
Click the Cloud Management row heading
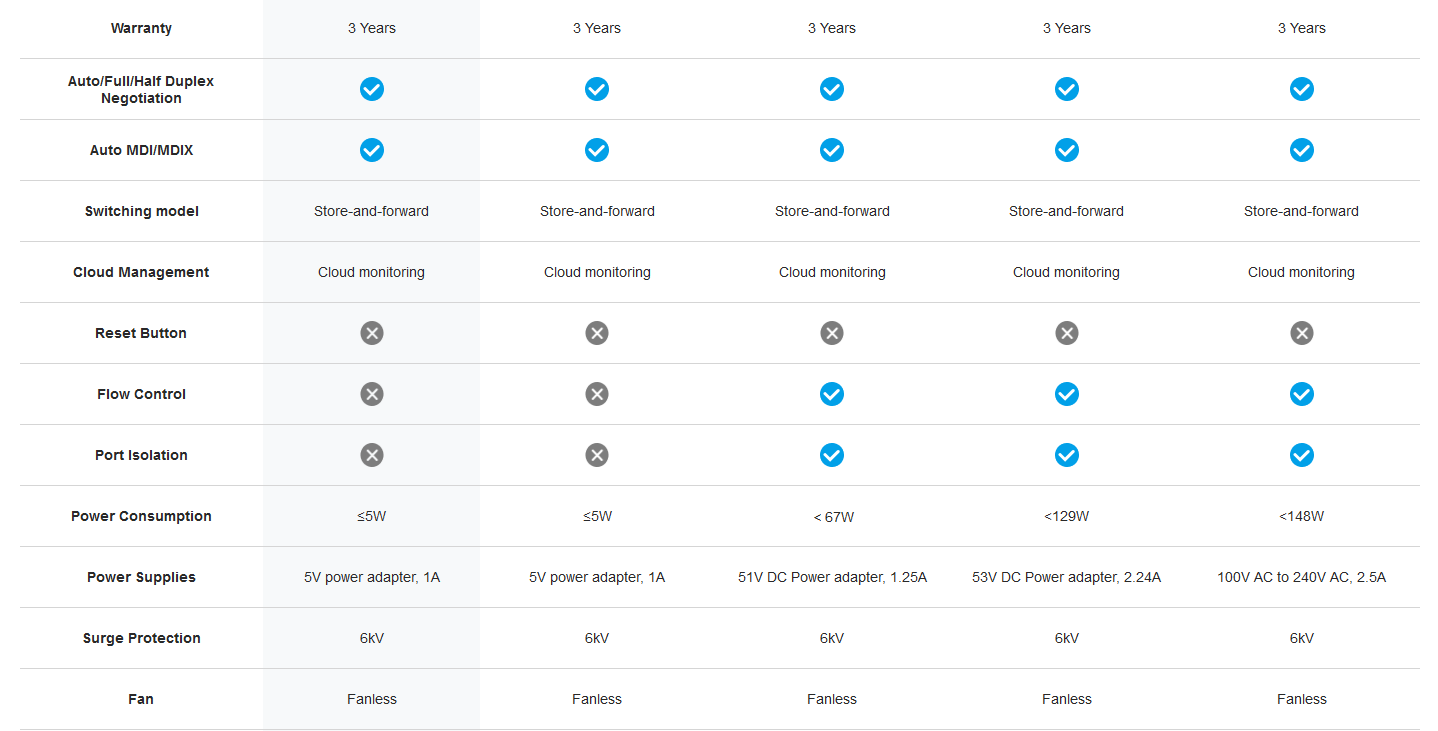pos(141,272)
